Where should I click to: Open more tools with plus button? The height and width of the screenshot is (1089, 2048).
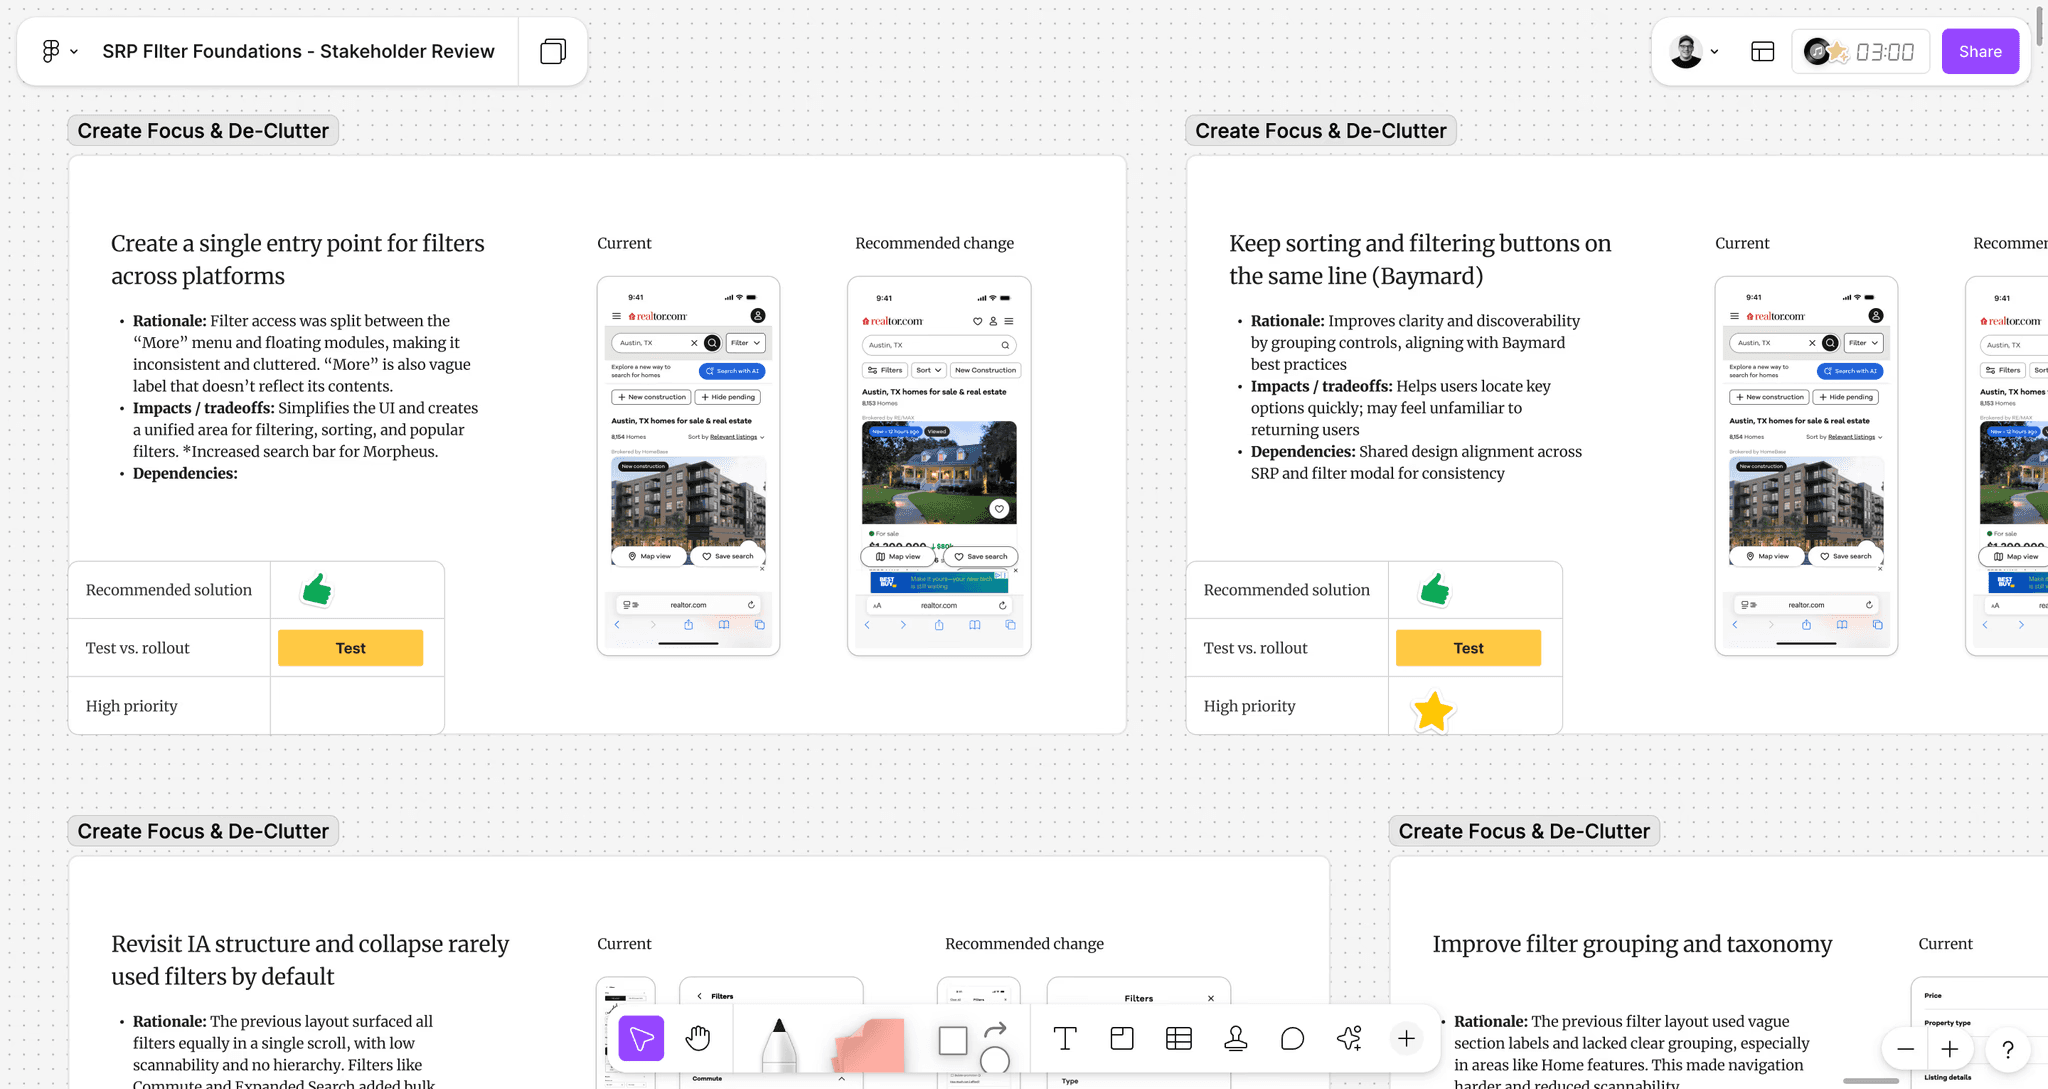coord(1406,1039)
